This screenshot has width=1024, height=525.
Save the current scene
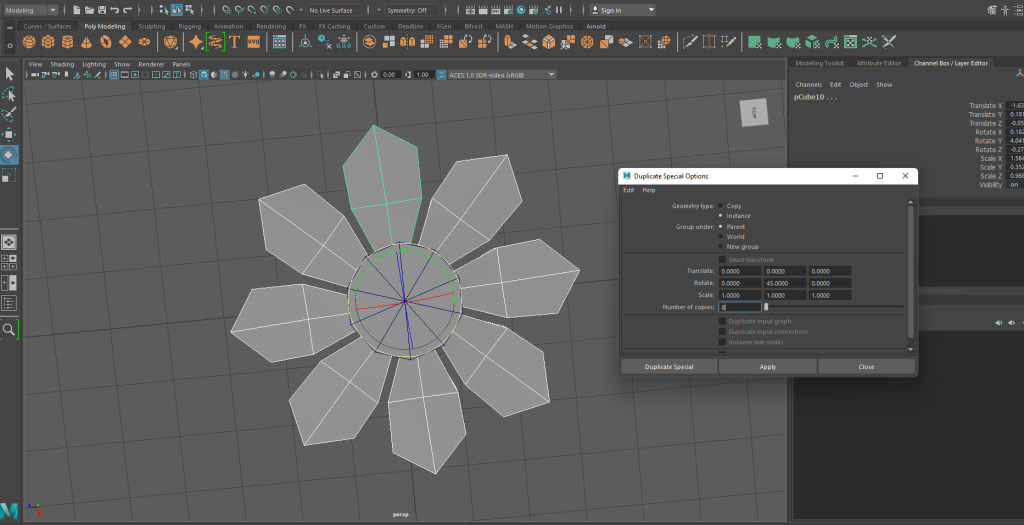tap(102, 10)
